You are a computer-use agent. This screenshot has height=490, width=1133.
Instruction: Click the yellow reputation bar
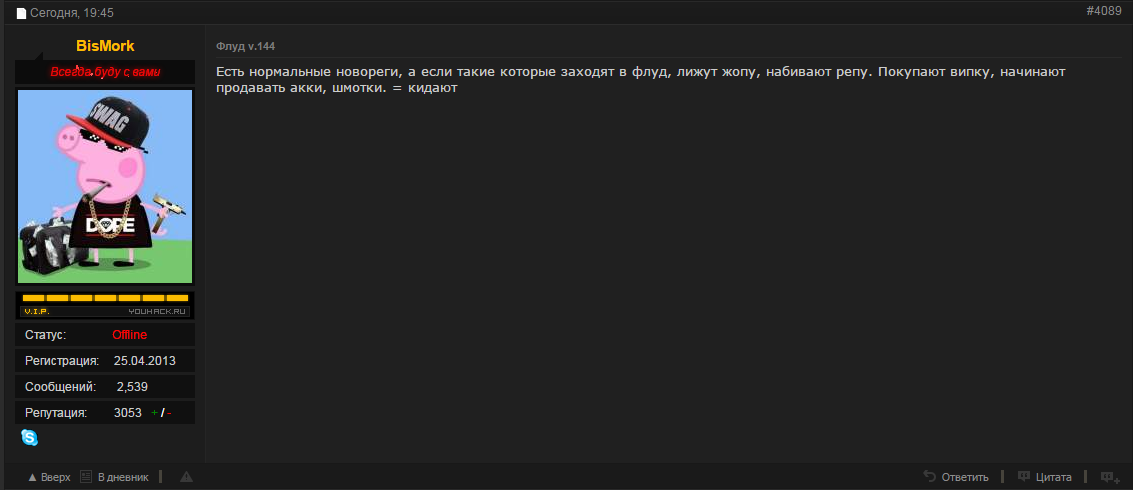click(105, 298)
